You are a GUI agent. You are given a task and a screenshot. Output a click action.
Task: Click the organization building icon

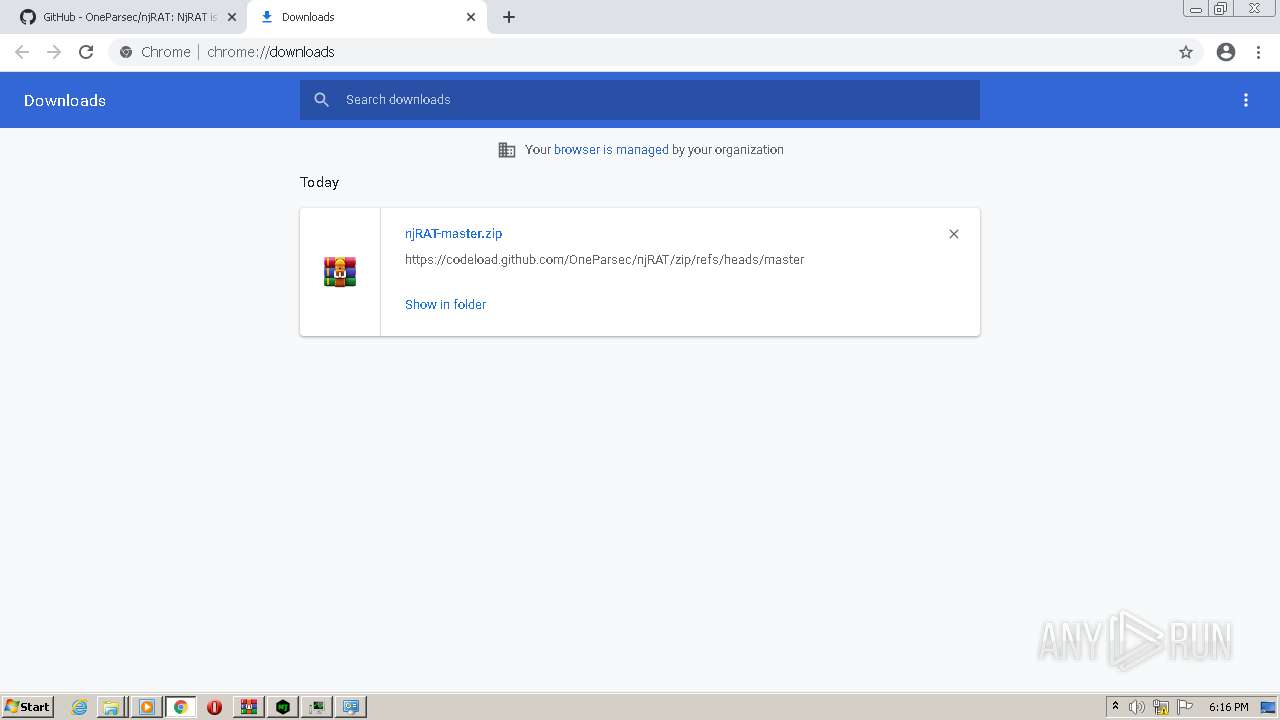click(507, 150)
